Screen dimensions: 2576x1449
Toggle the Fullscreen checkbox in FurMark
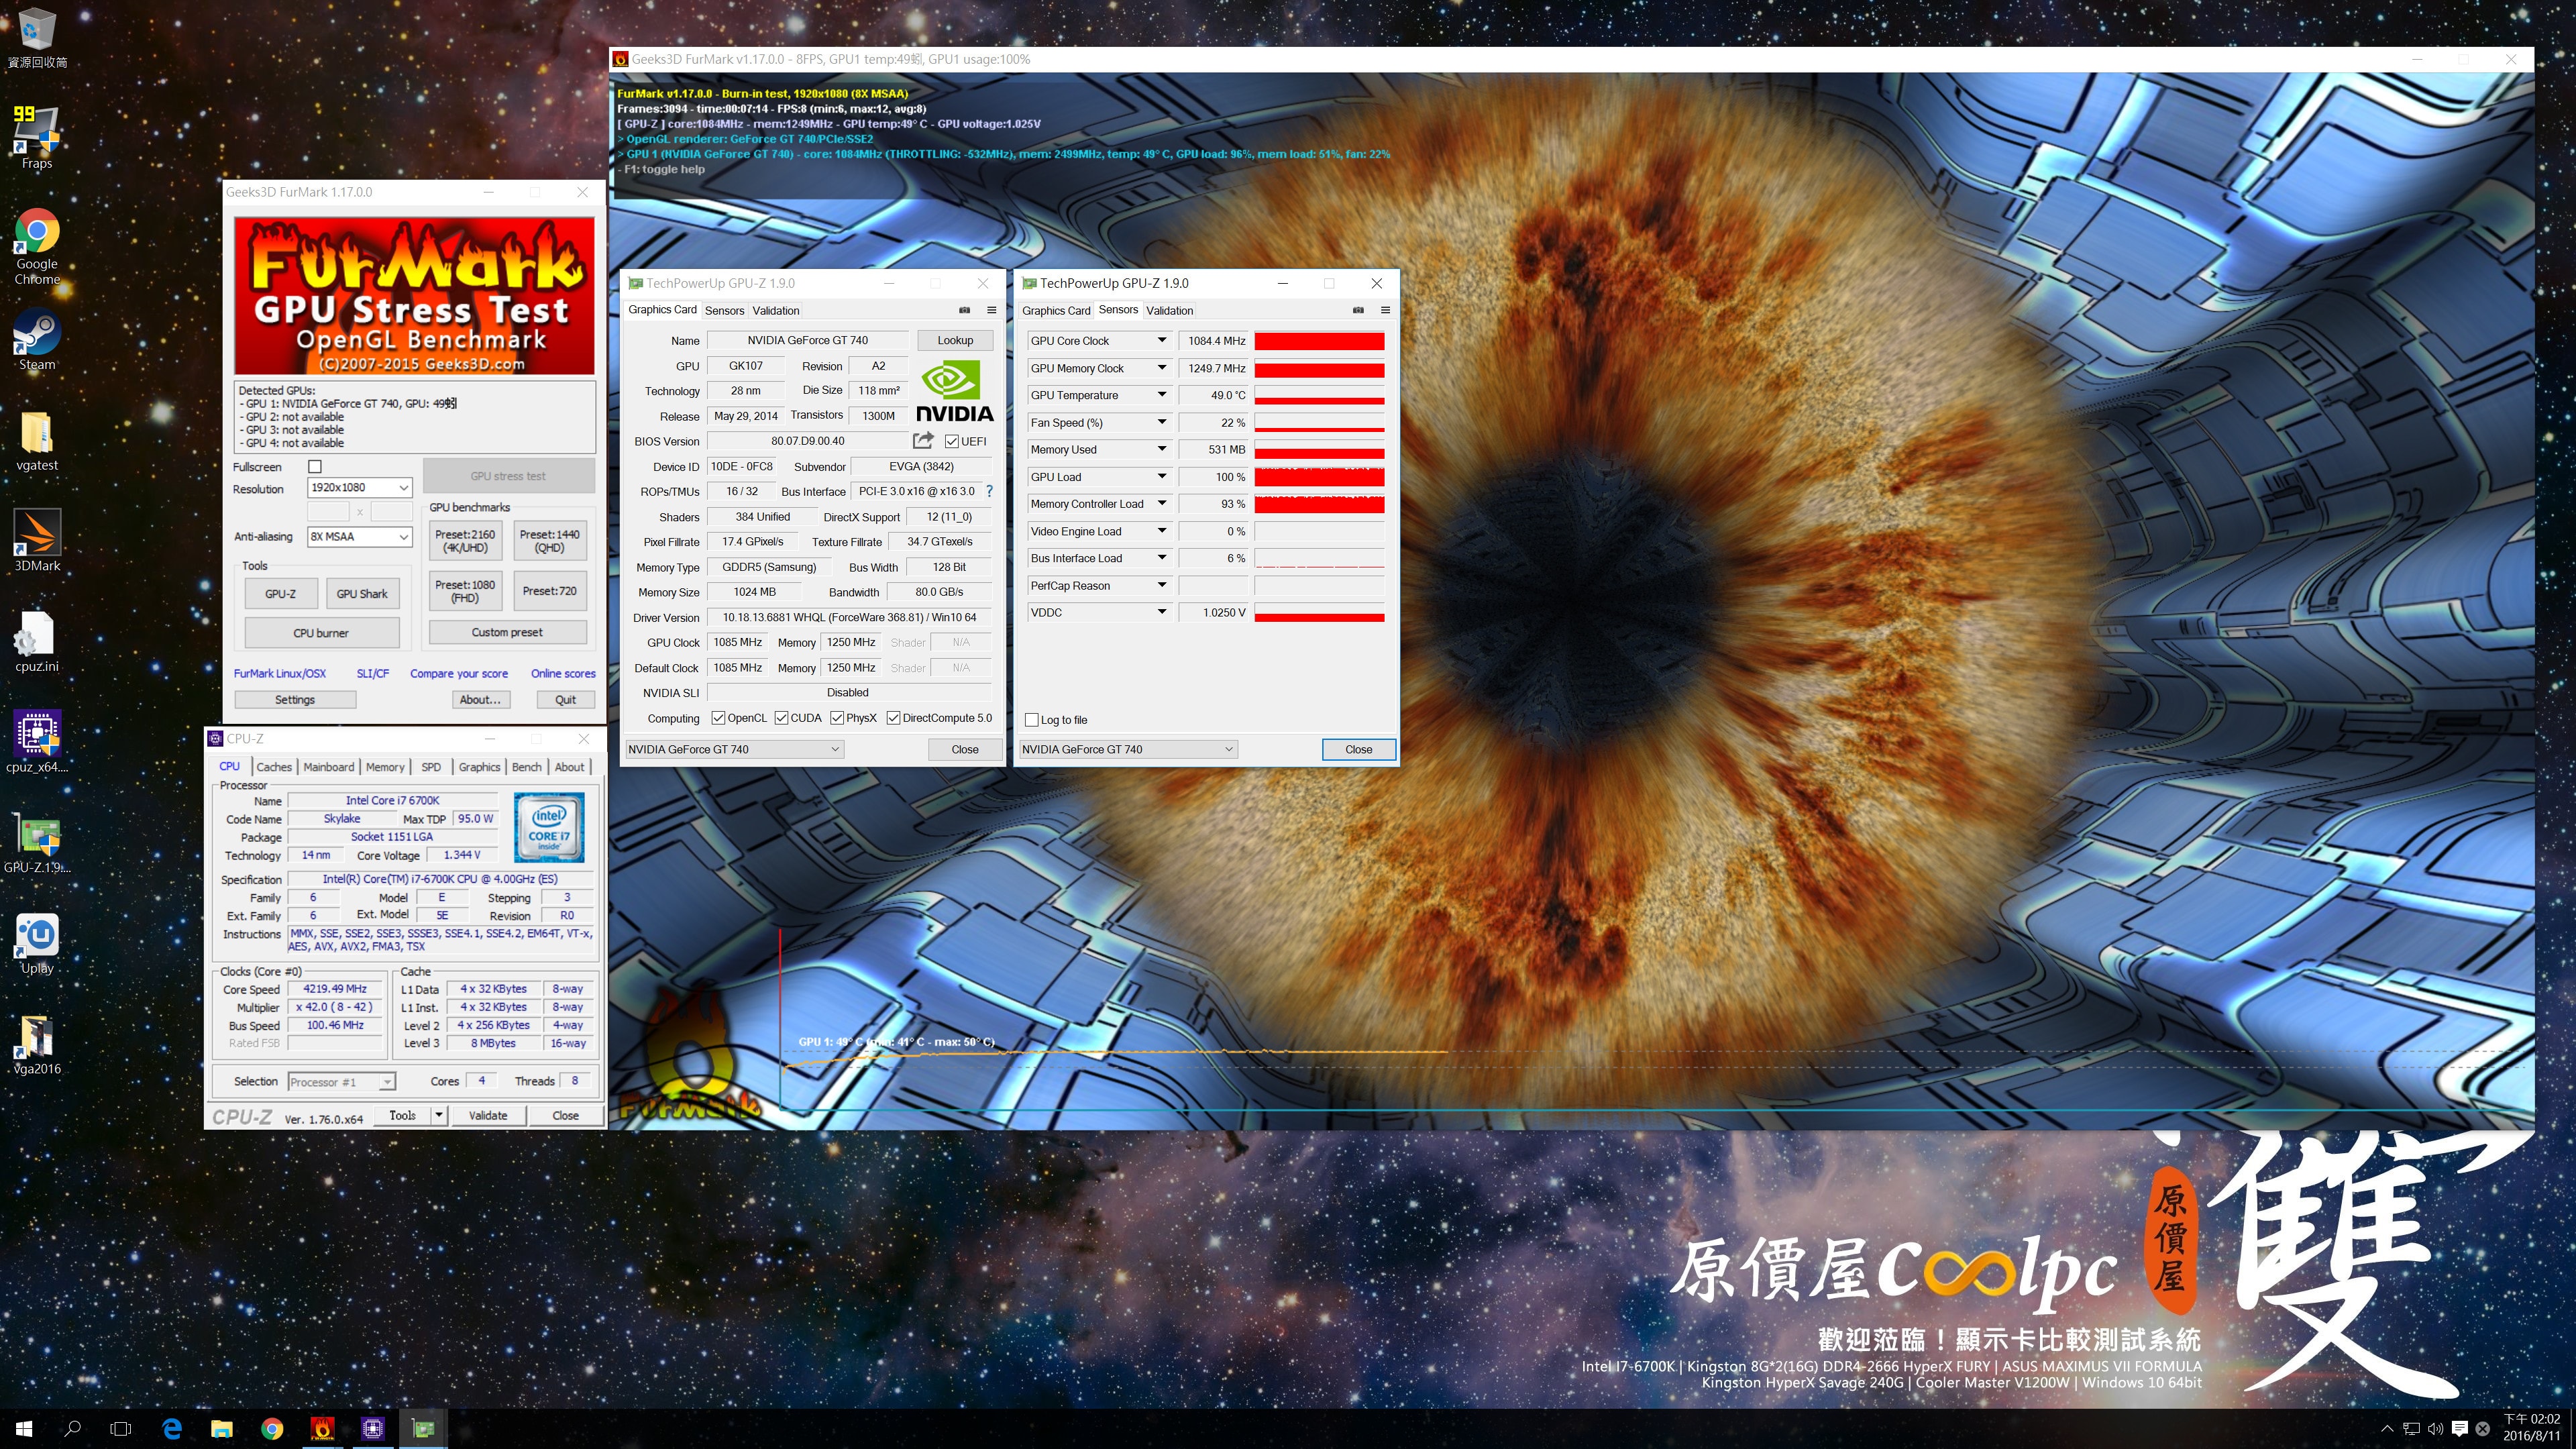[x=315, y=467]
